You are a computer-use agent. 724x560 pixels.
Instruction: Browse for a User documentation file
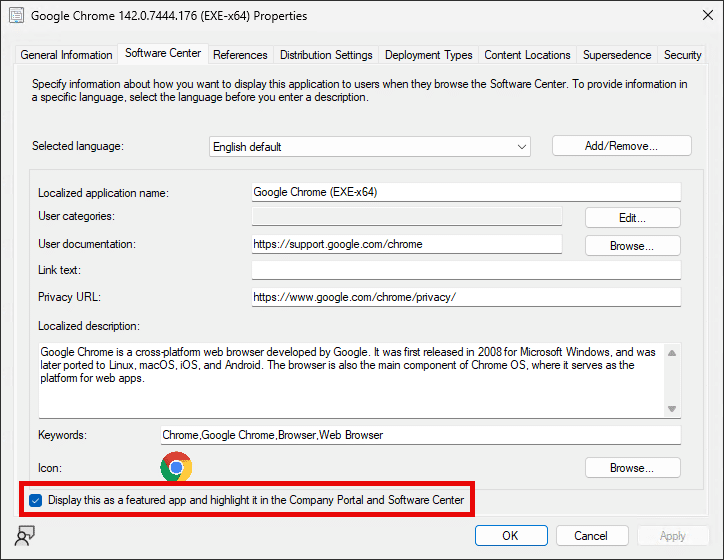632,245
